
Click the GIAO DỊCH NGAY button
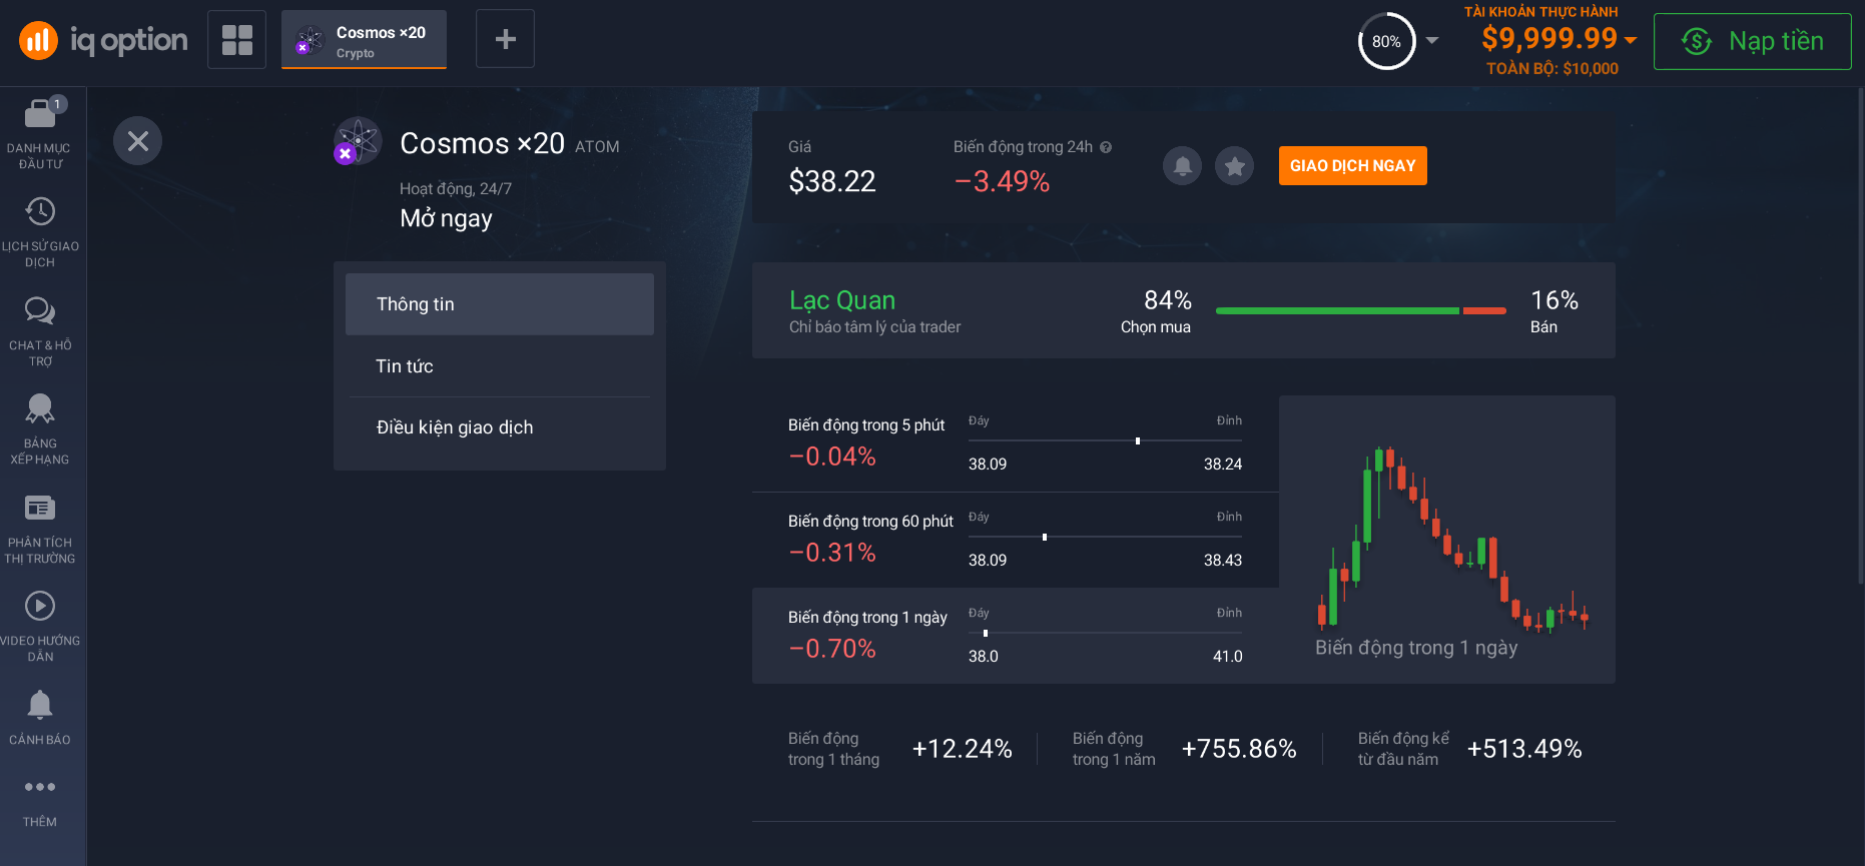point(1352,166)
